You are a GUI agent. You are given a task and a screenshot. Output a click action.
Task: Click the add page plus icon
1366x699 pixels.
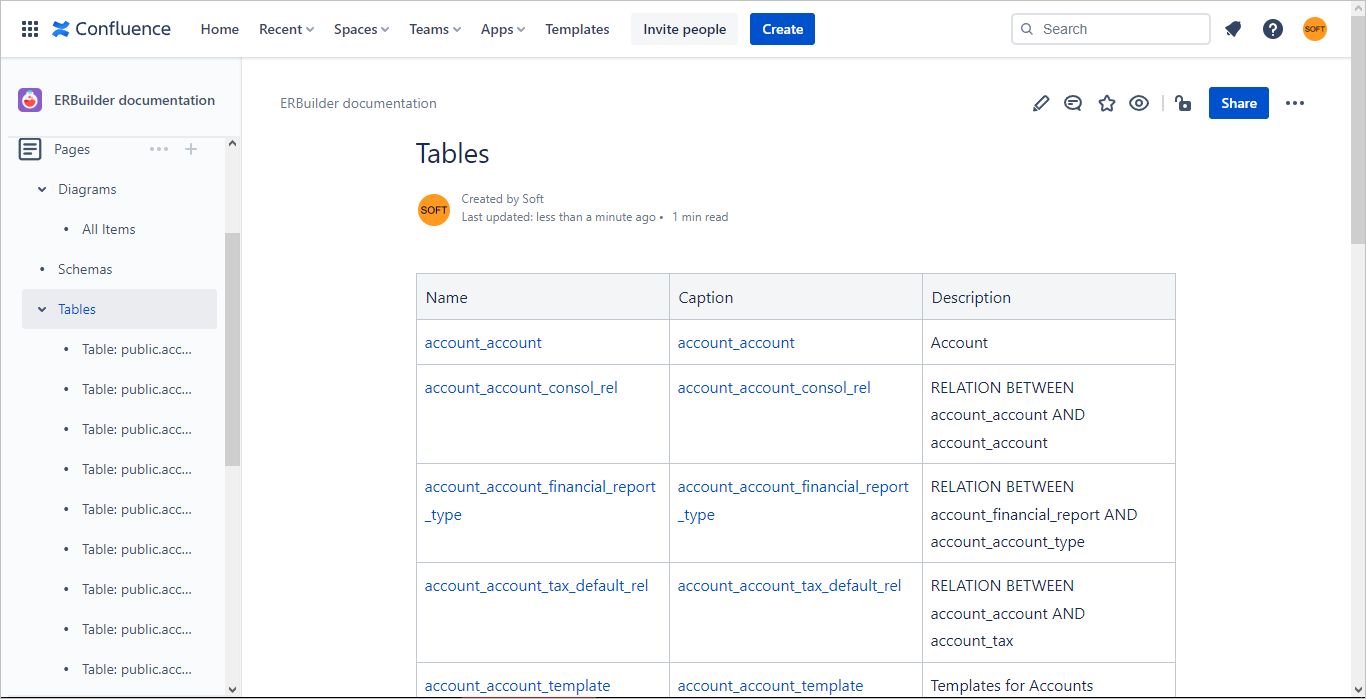[x=191, y=149]
